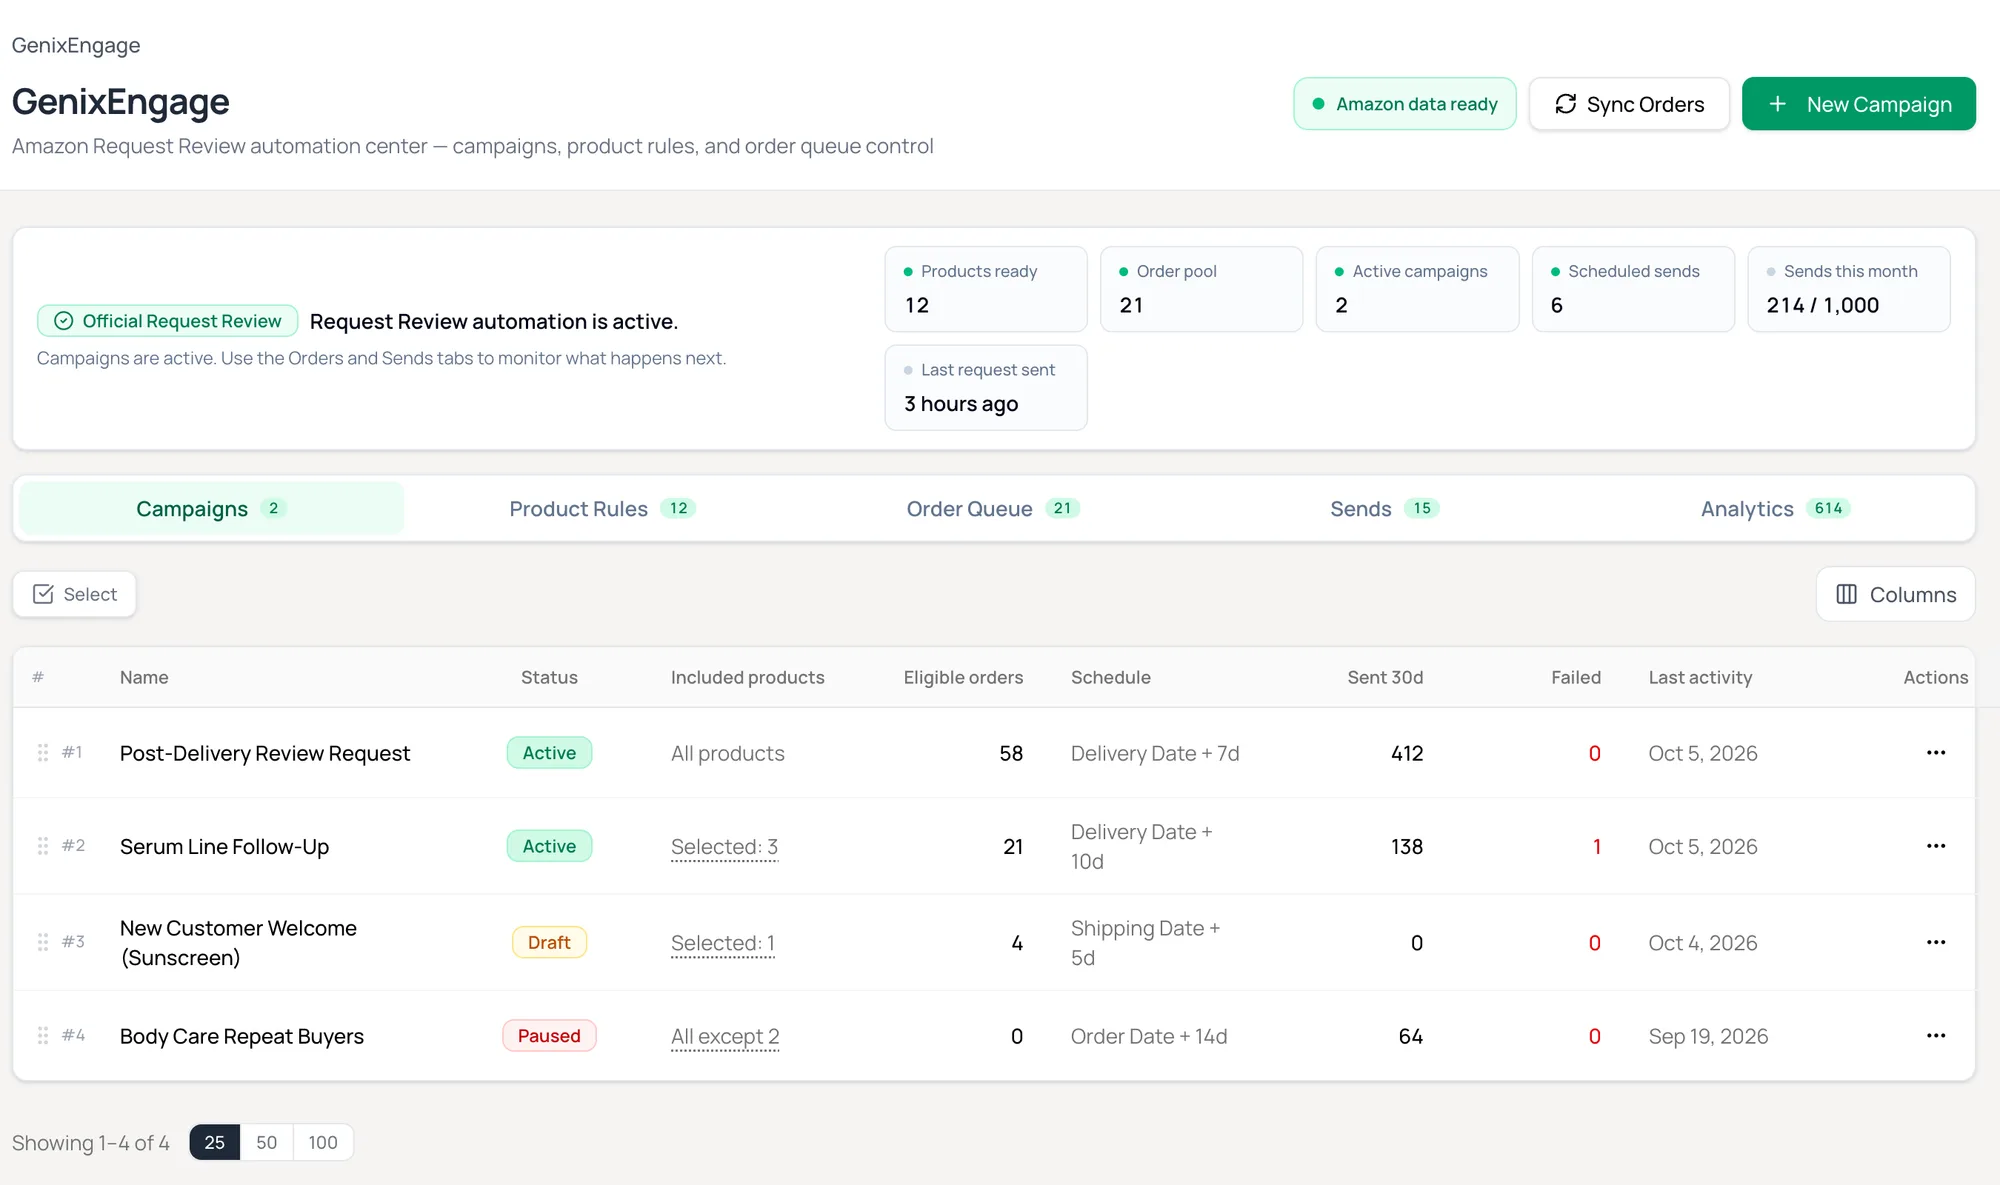The width and height of the screenshot is (2000, 1185).
Task: Click the Paused status badge
Action: (x=549, y=1036)
